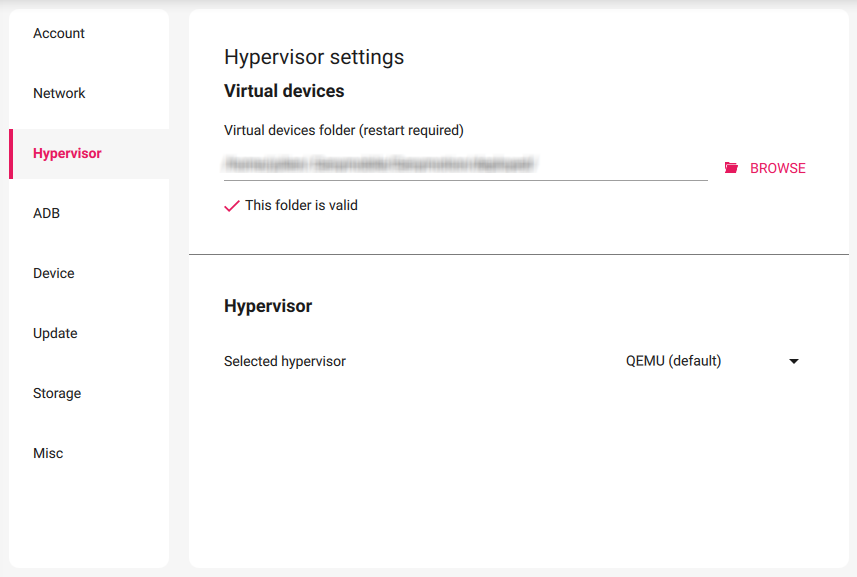Open the Device settings page
The image size is (857, 577).
click(x=53, y=273)
